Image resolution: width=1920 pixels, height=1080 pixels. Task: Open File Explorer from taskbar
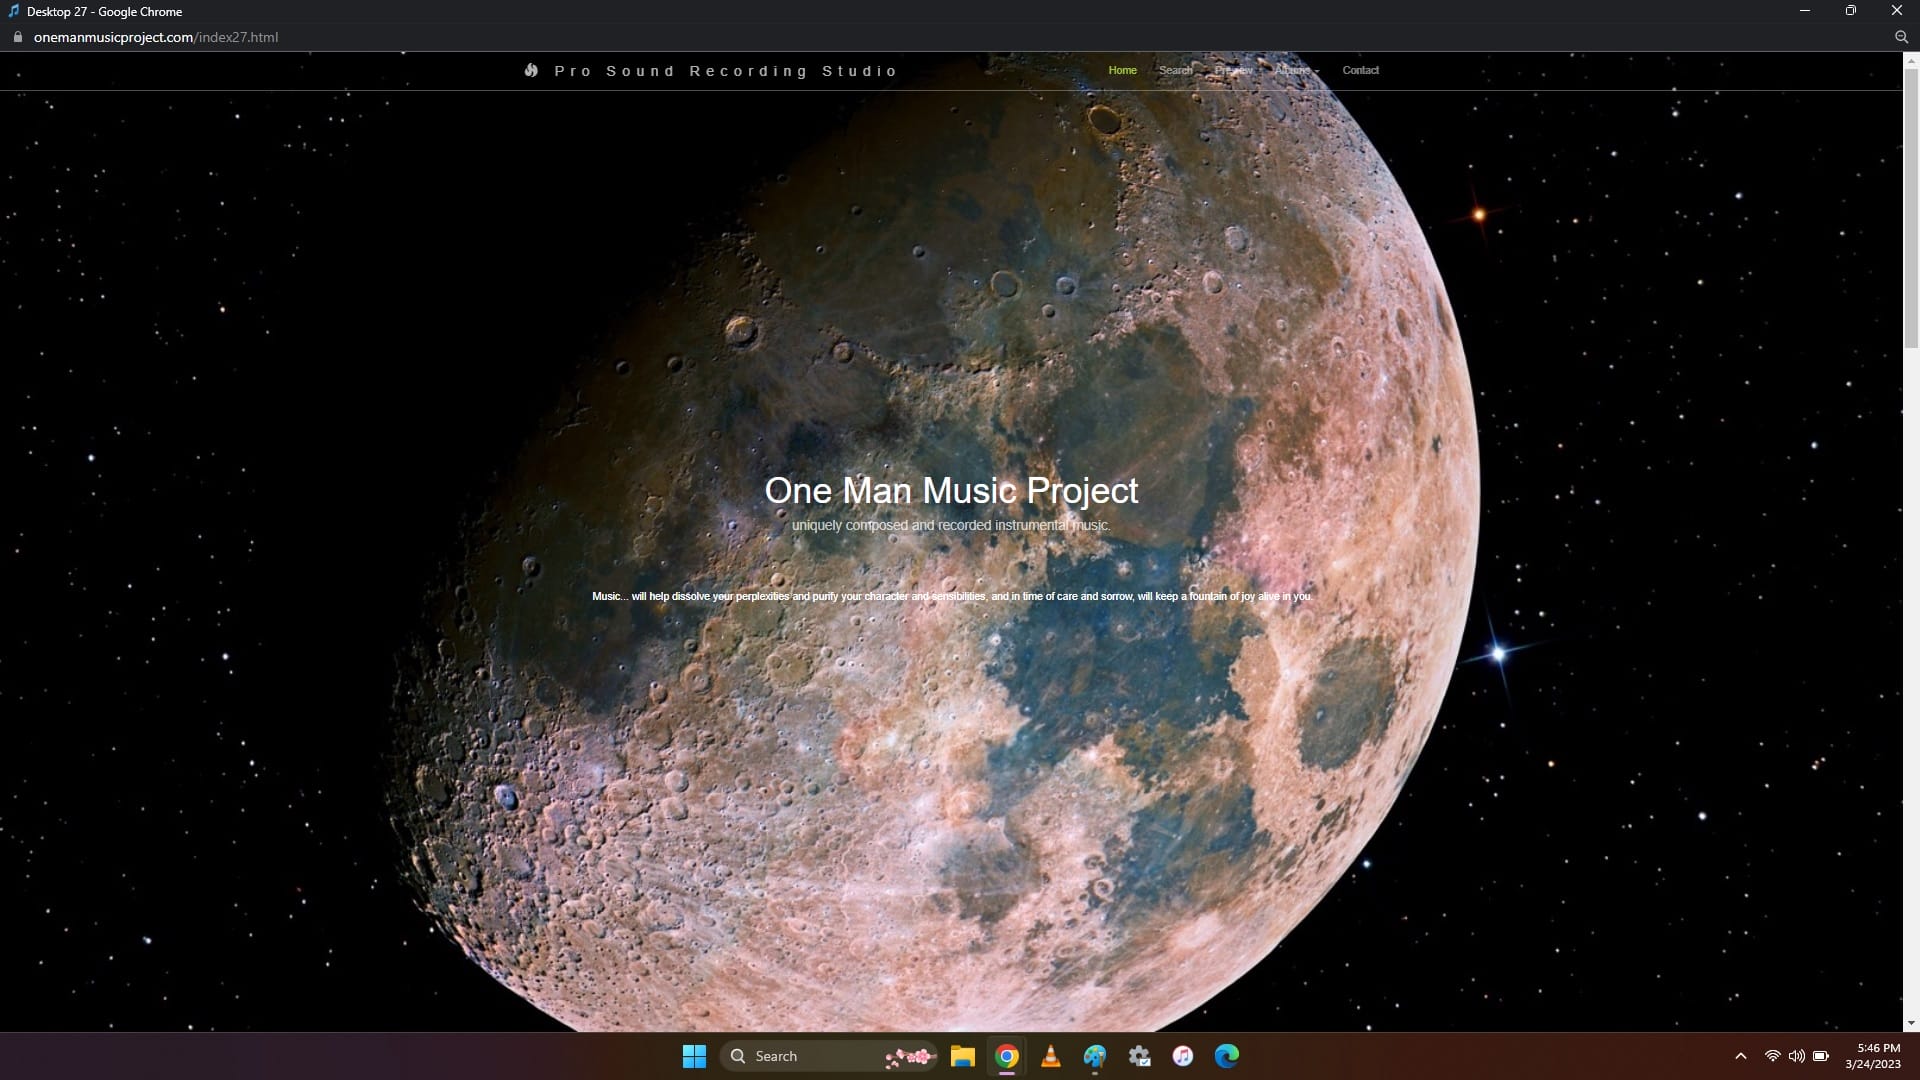pos(962,1056)
